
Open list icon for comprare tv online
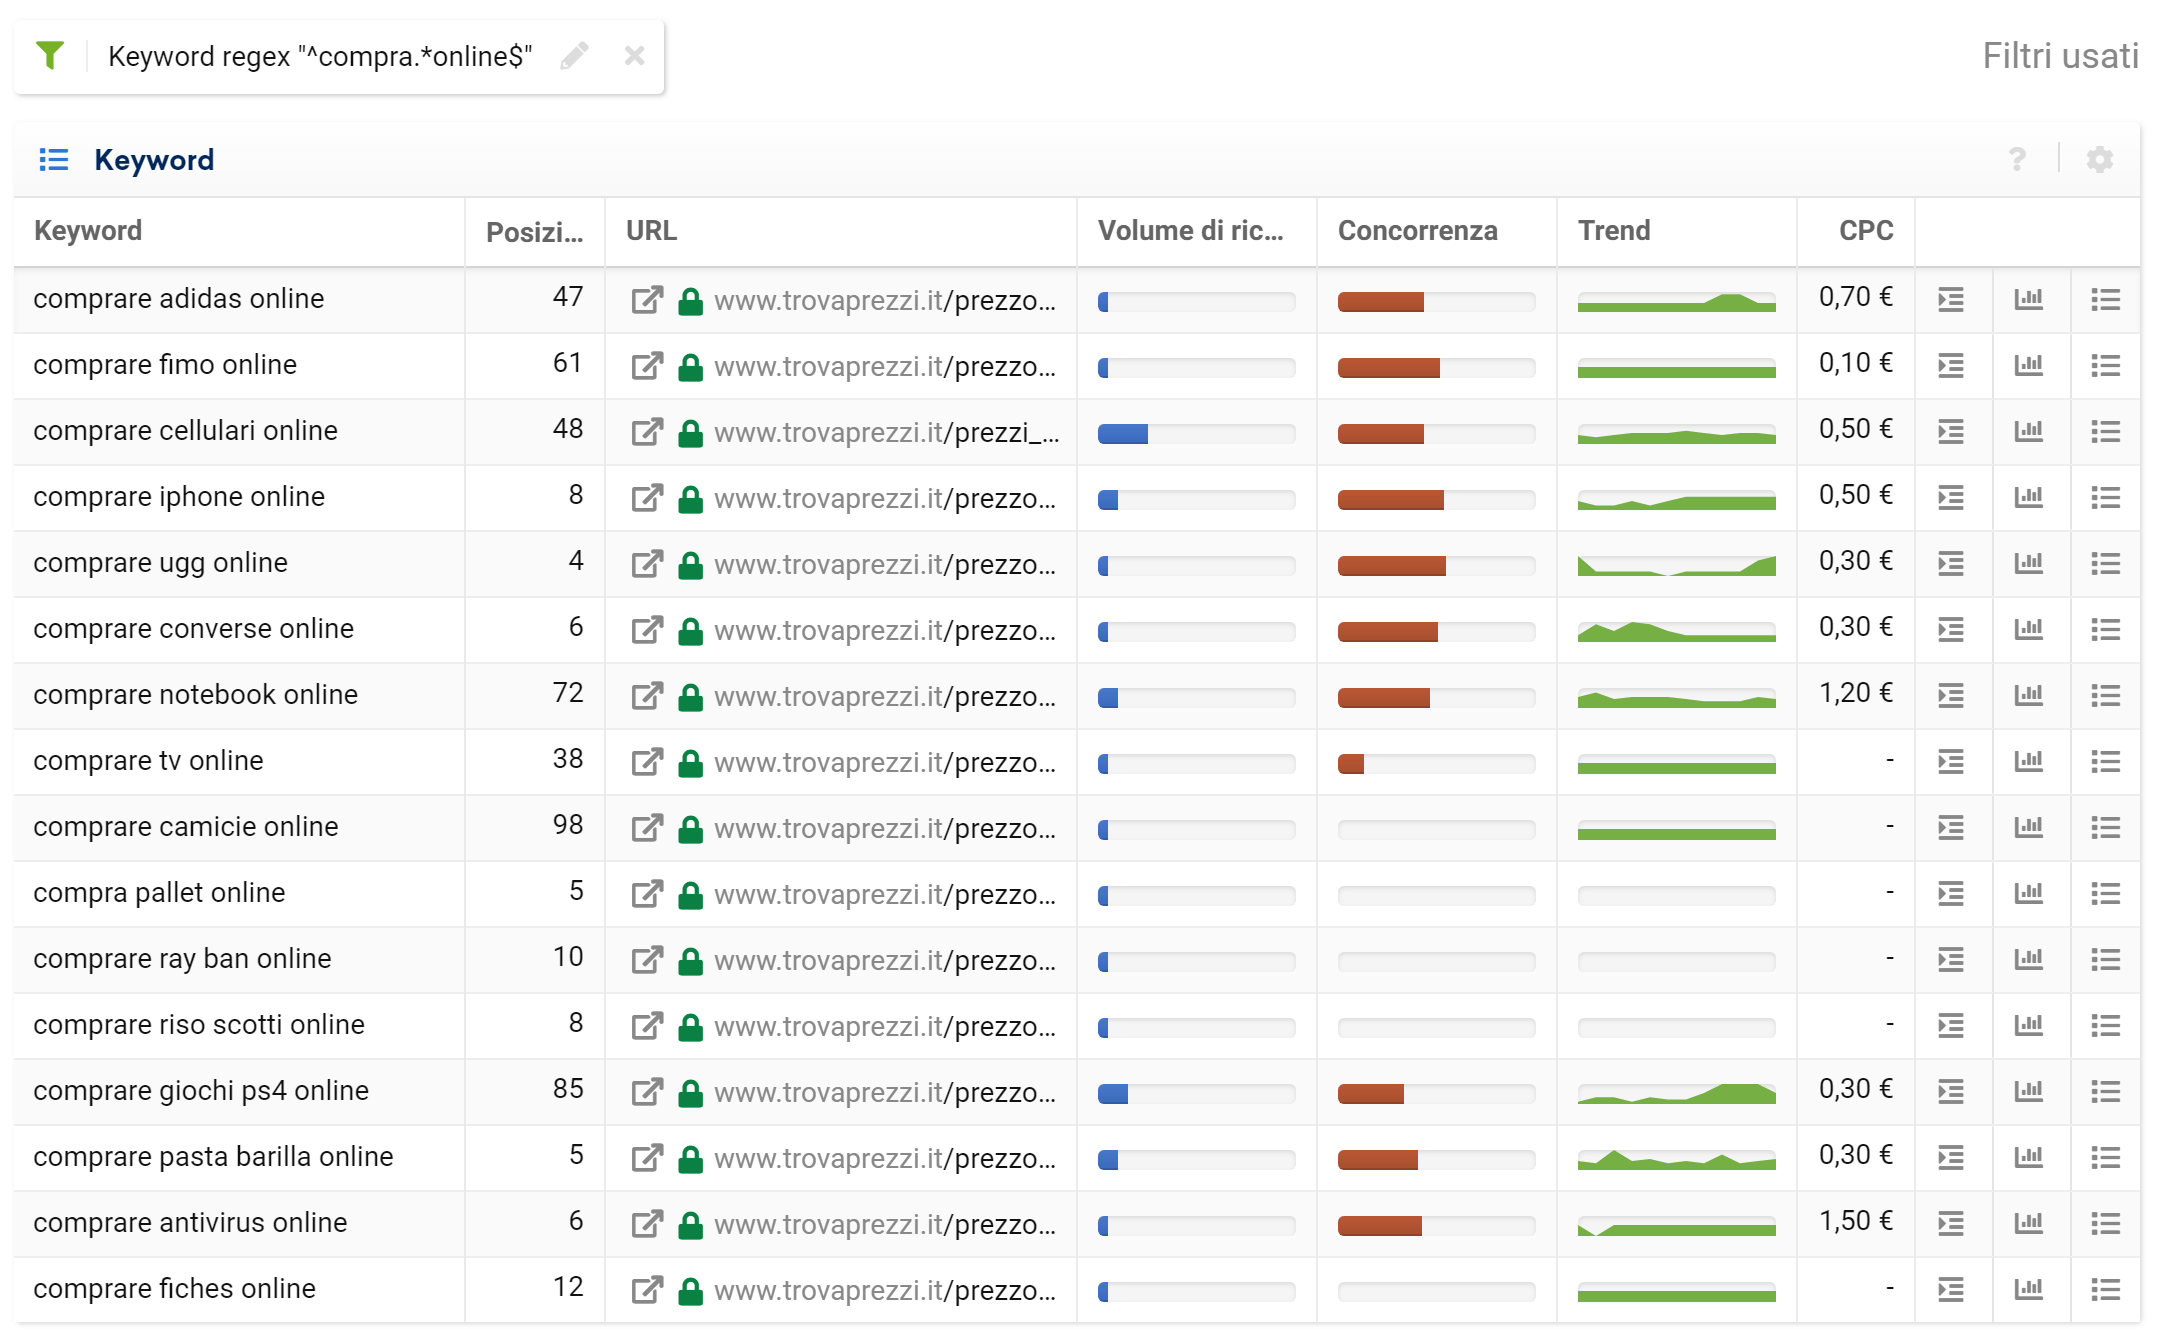pyautogui.click(x=2106, y=761)
